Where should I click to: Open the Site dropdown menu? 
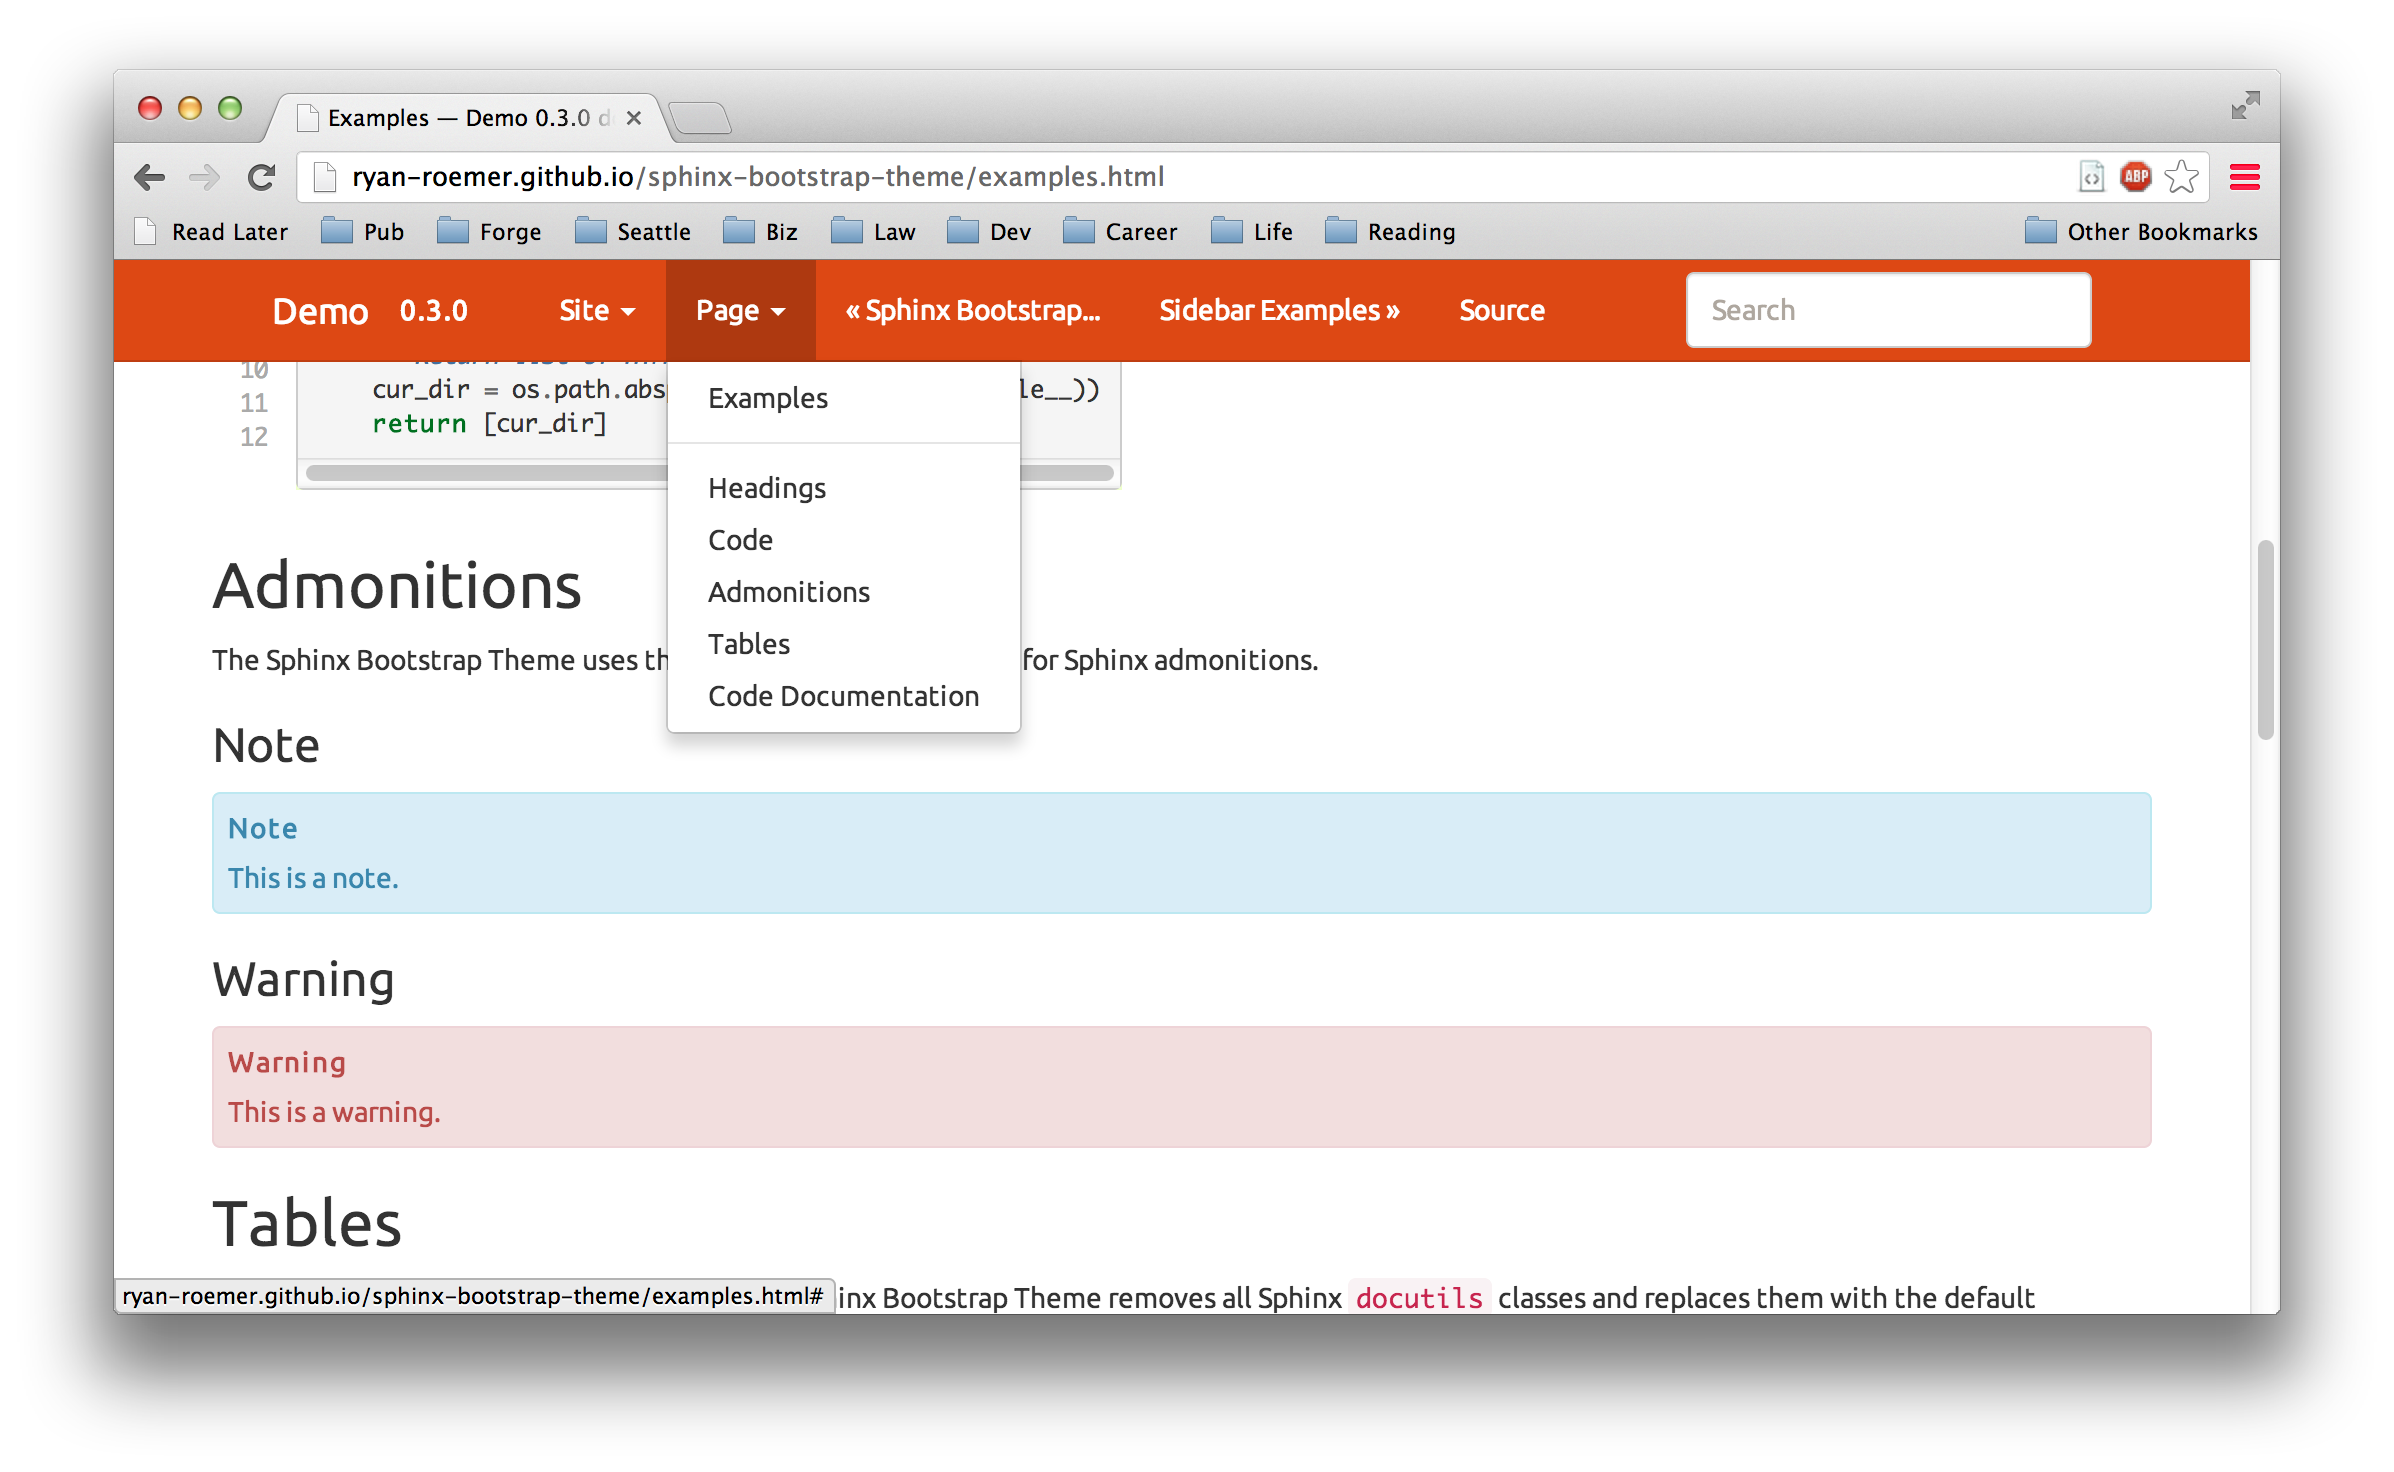coord(596,310)
